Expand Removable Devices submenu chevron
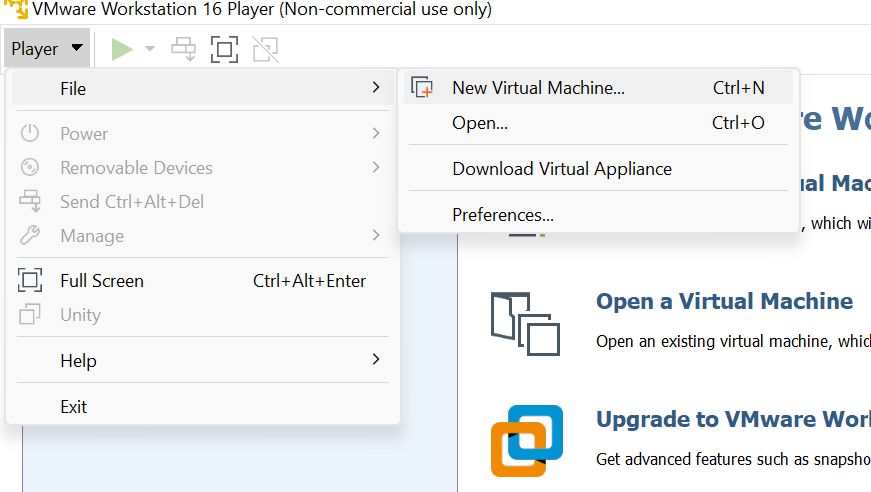Screen dimensions: 871x492 tap(376, 167)
